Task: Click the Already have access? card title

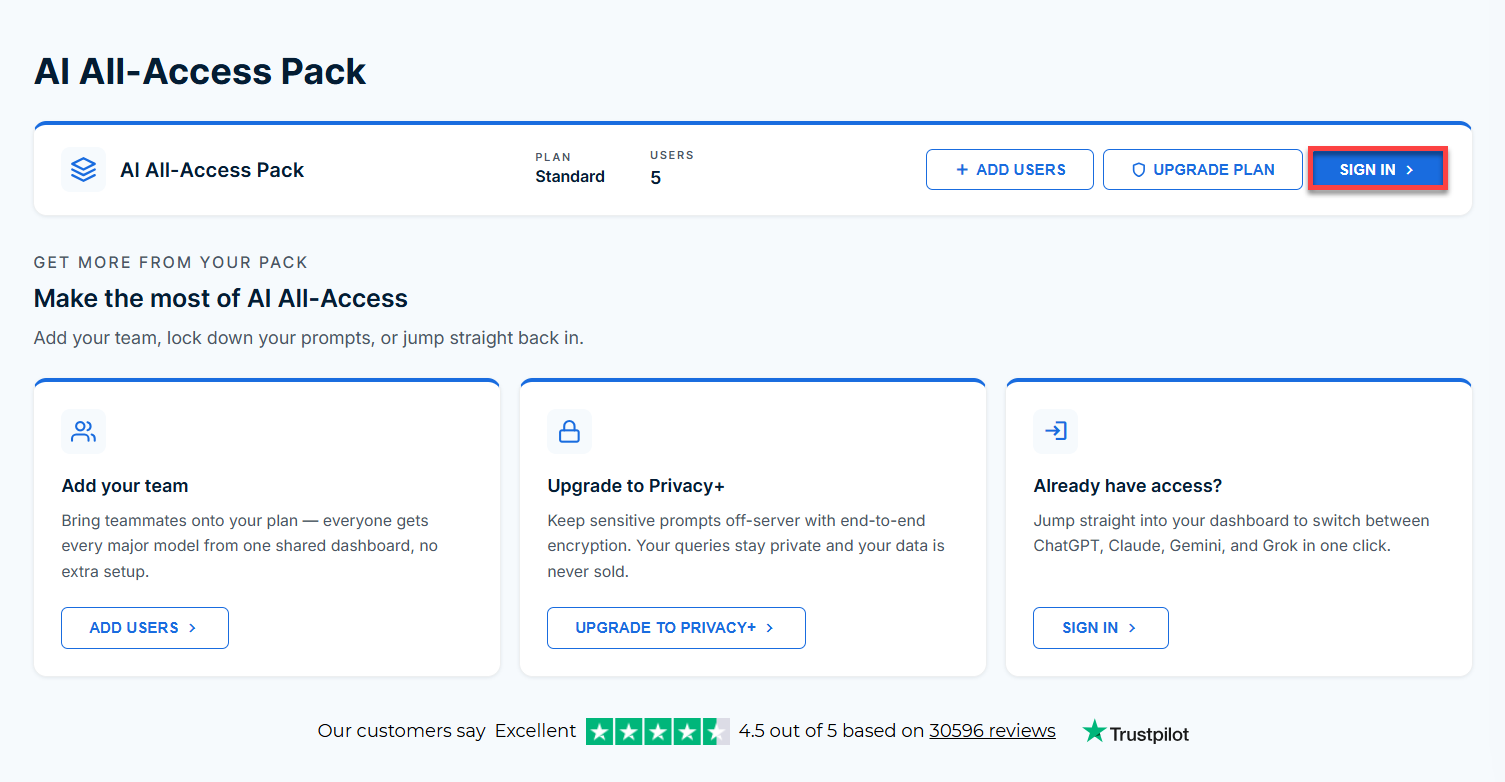Action: coord(1128,486)
